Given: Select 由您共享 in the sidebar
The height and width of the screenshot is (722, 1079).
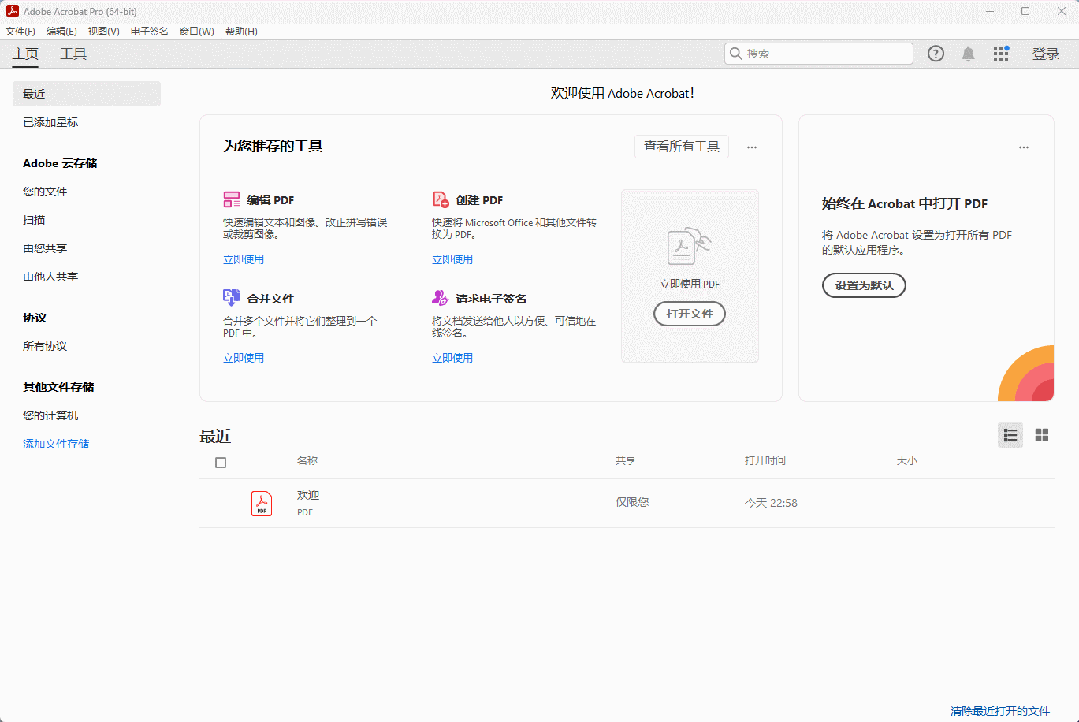Looking at the screenshot, I should coord(45,248).
